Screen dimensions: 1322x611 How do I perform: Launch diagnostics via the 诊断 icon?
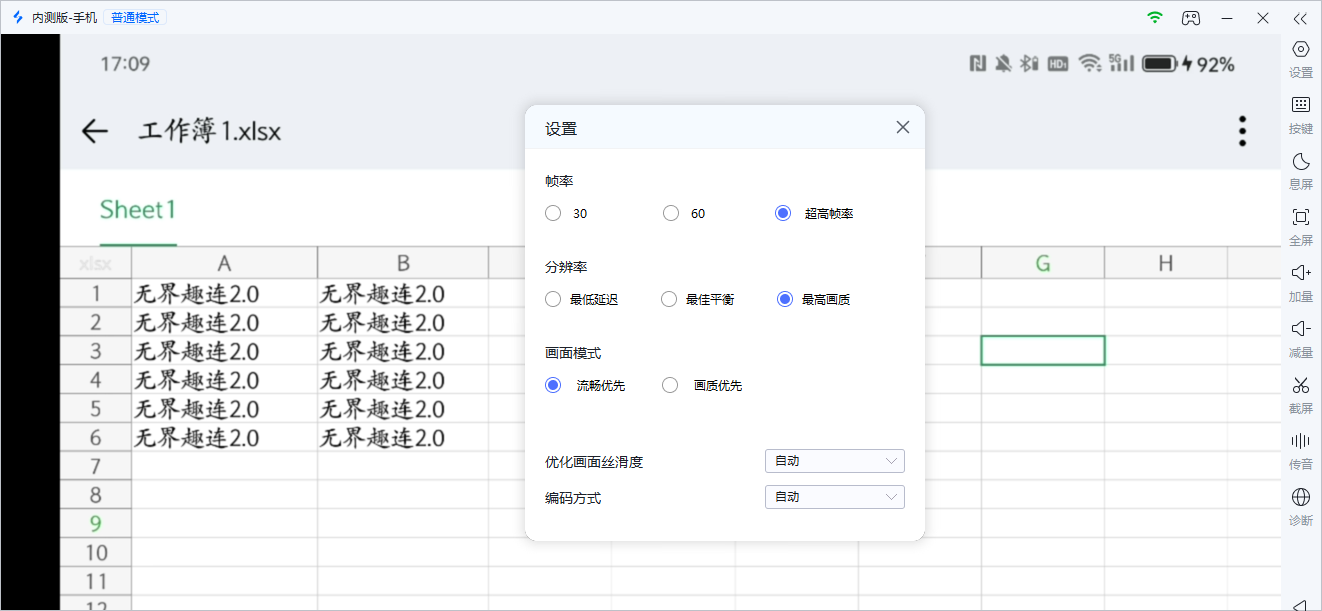(1300, 497)
